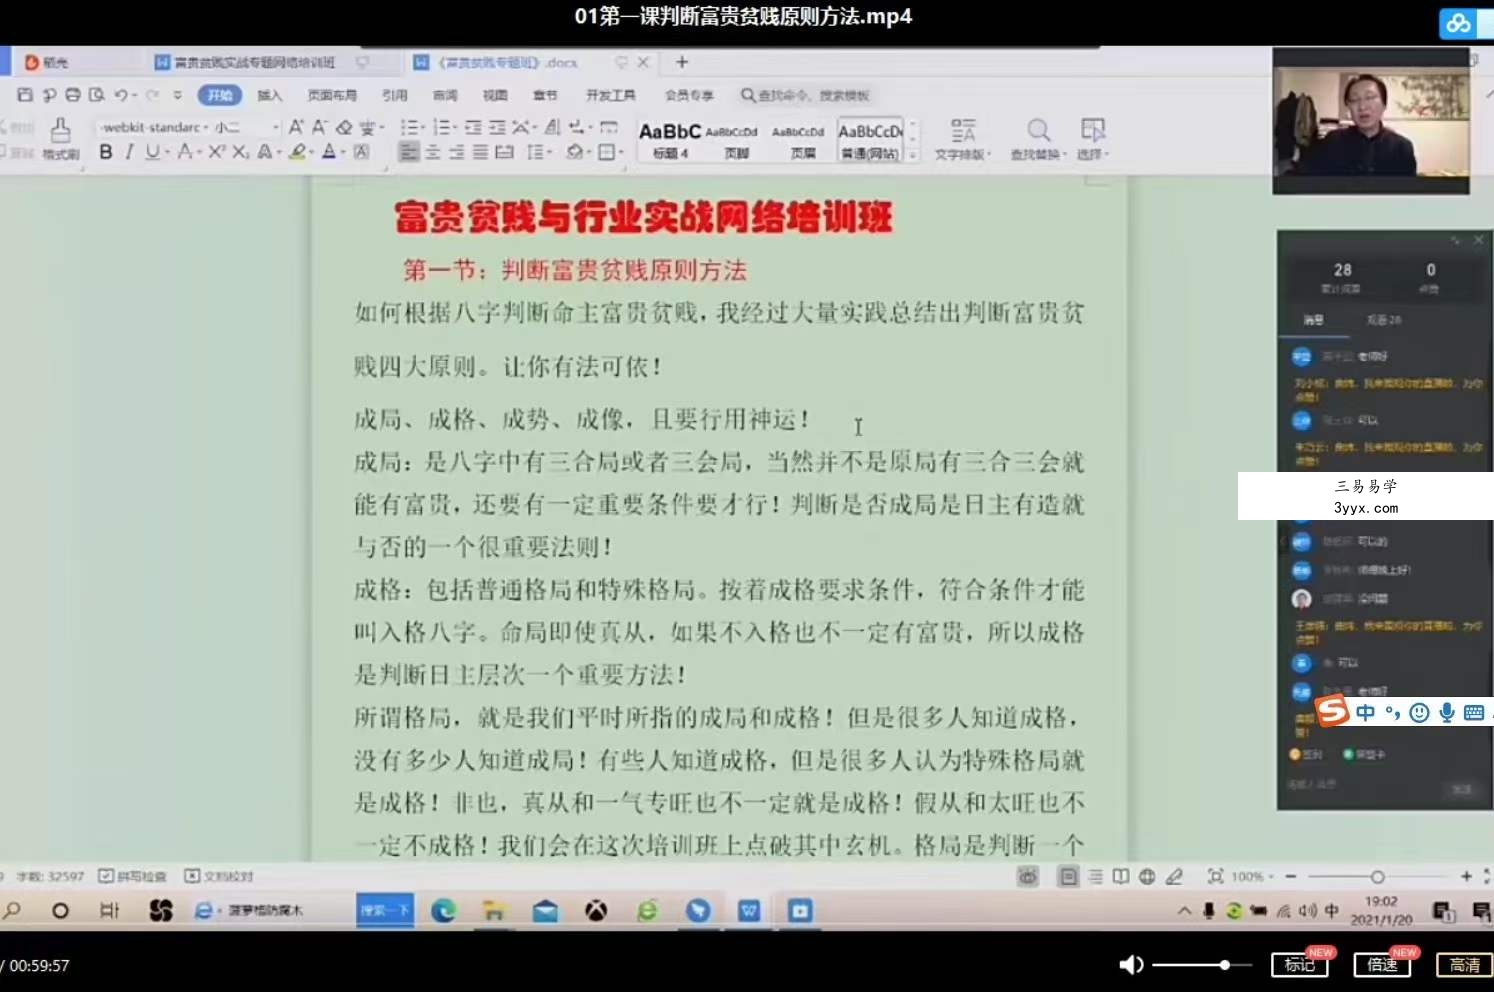Open the View ribbon tab

pyautogui.click(x=495, y=95)
